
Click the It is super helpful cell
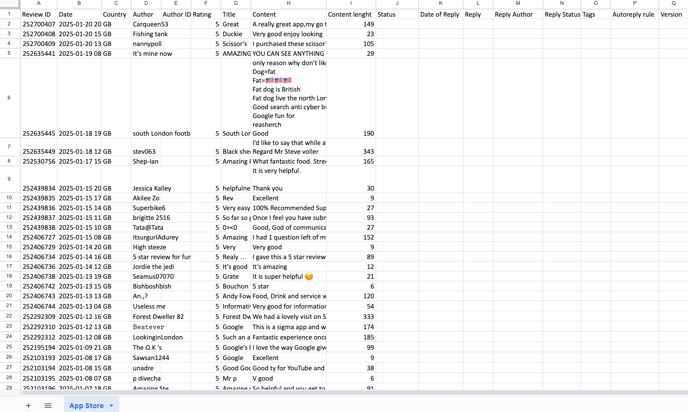point(288,276)
